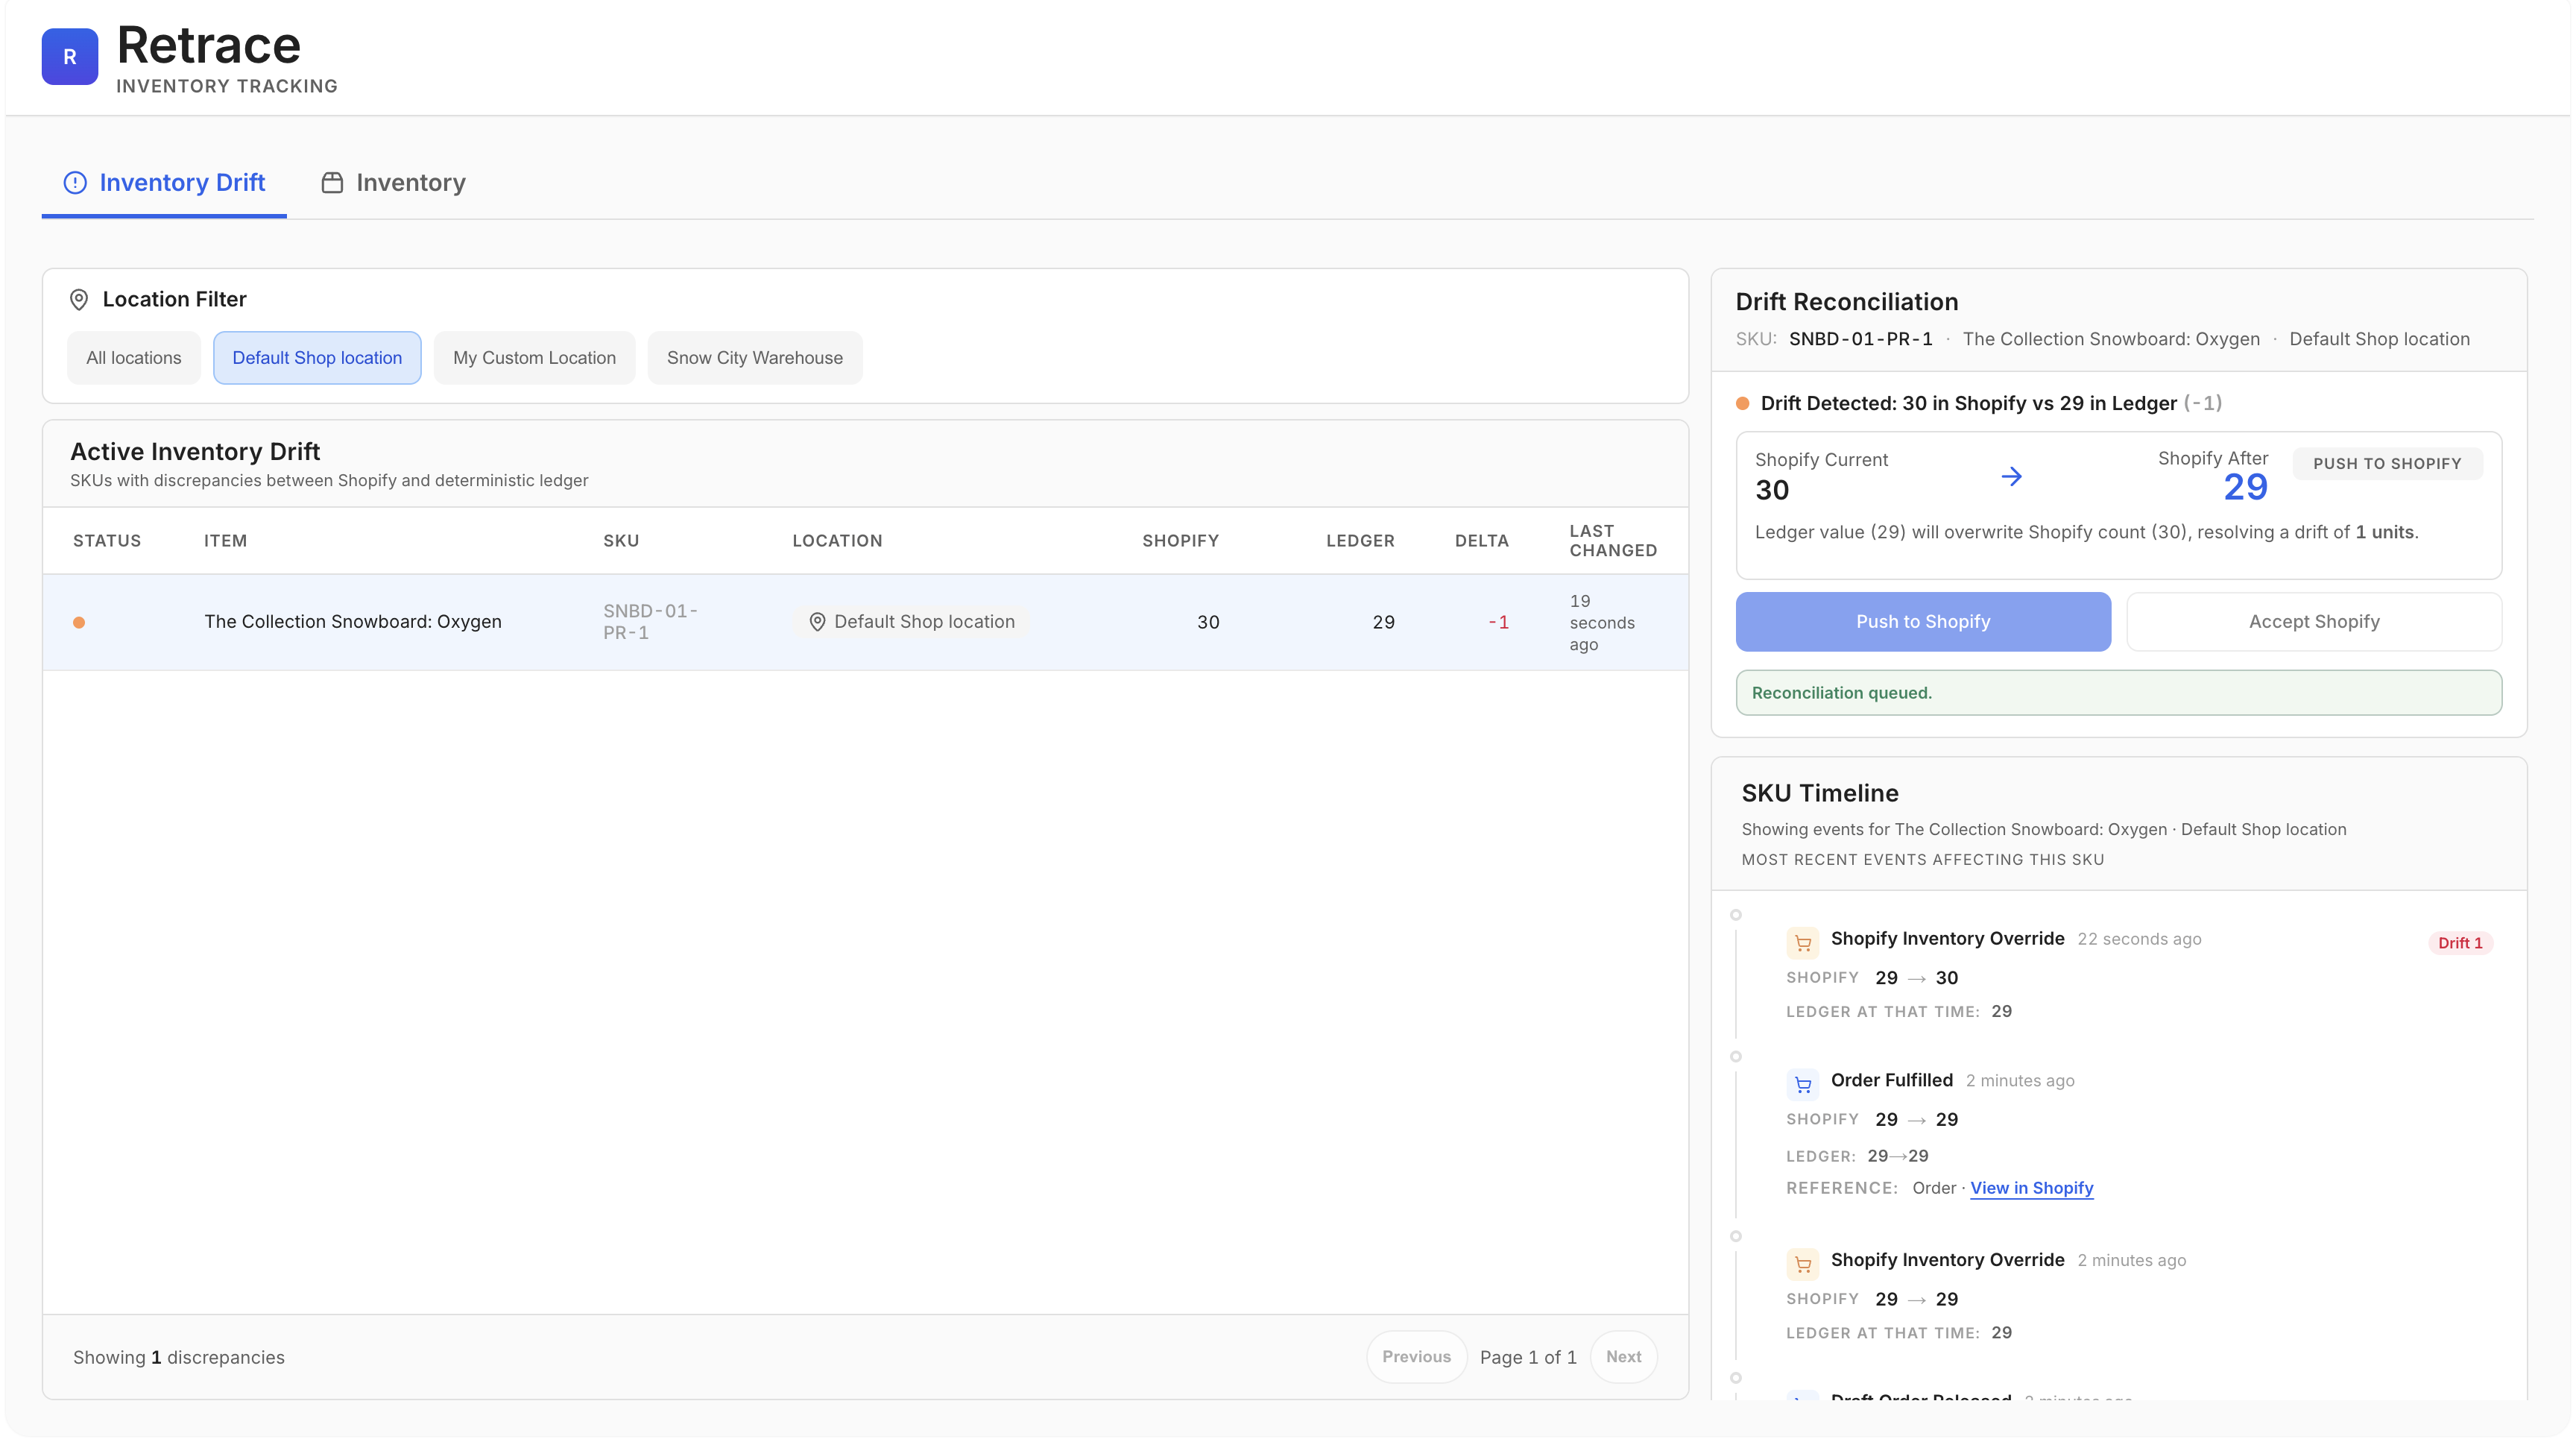Click the Accept Shopify button
The height and width of the screenshot is (1442, 2576).
pos(2314,622)
